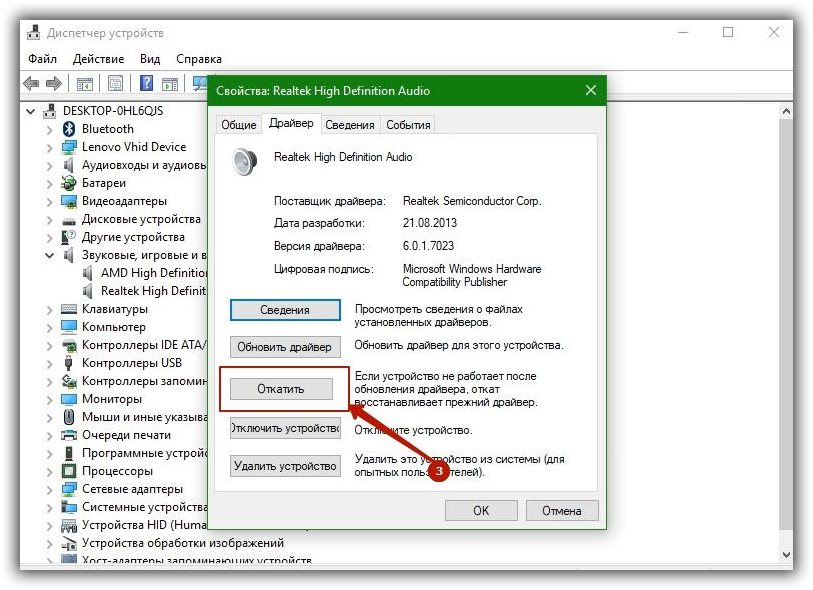Click the Realtek Semiconductor Corp. provider text

coord(472,201)
